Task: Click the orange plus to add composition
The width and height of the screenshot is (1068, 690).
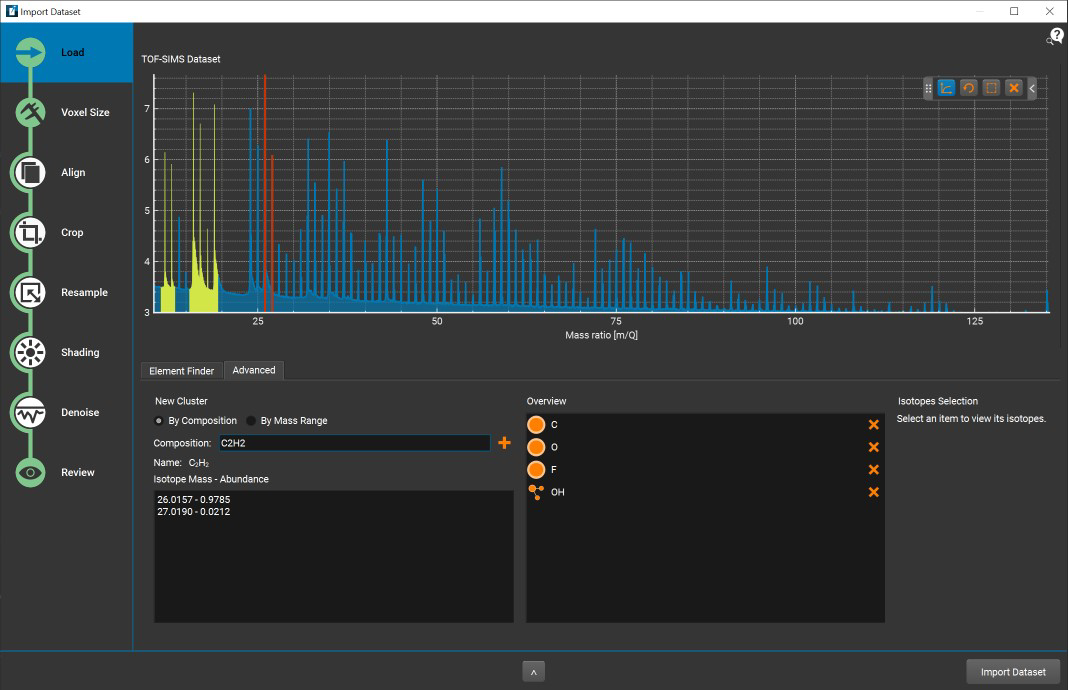Action: coord(504,443)
